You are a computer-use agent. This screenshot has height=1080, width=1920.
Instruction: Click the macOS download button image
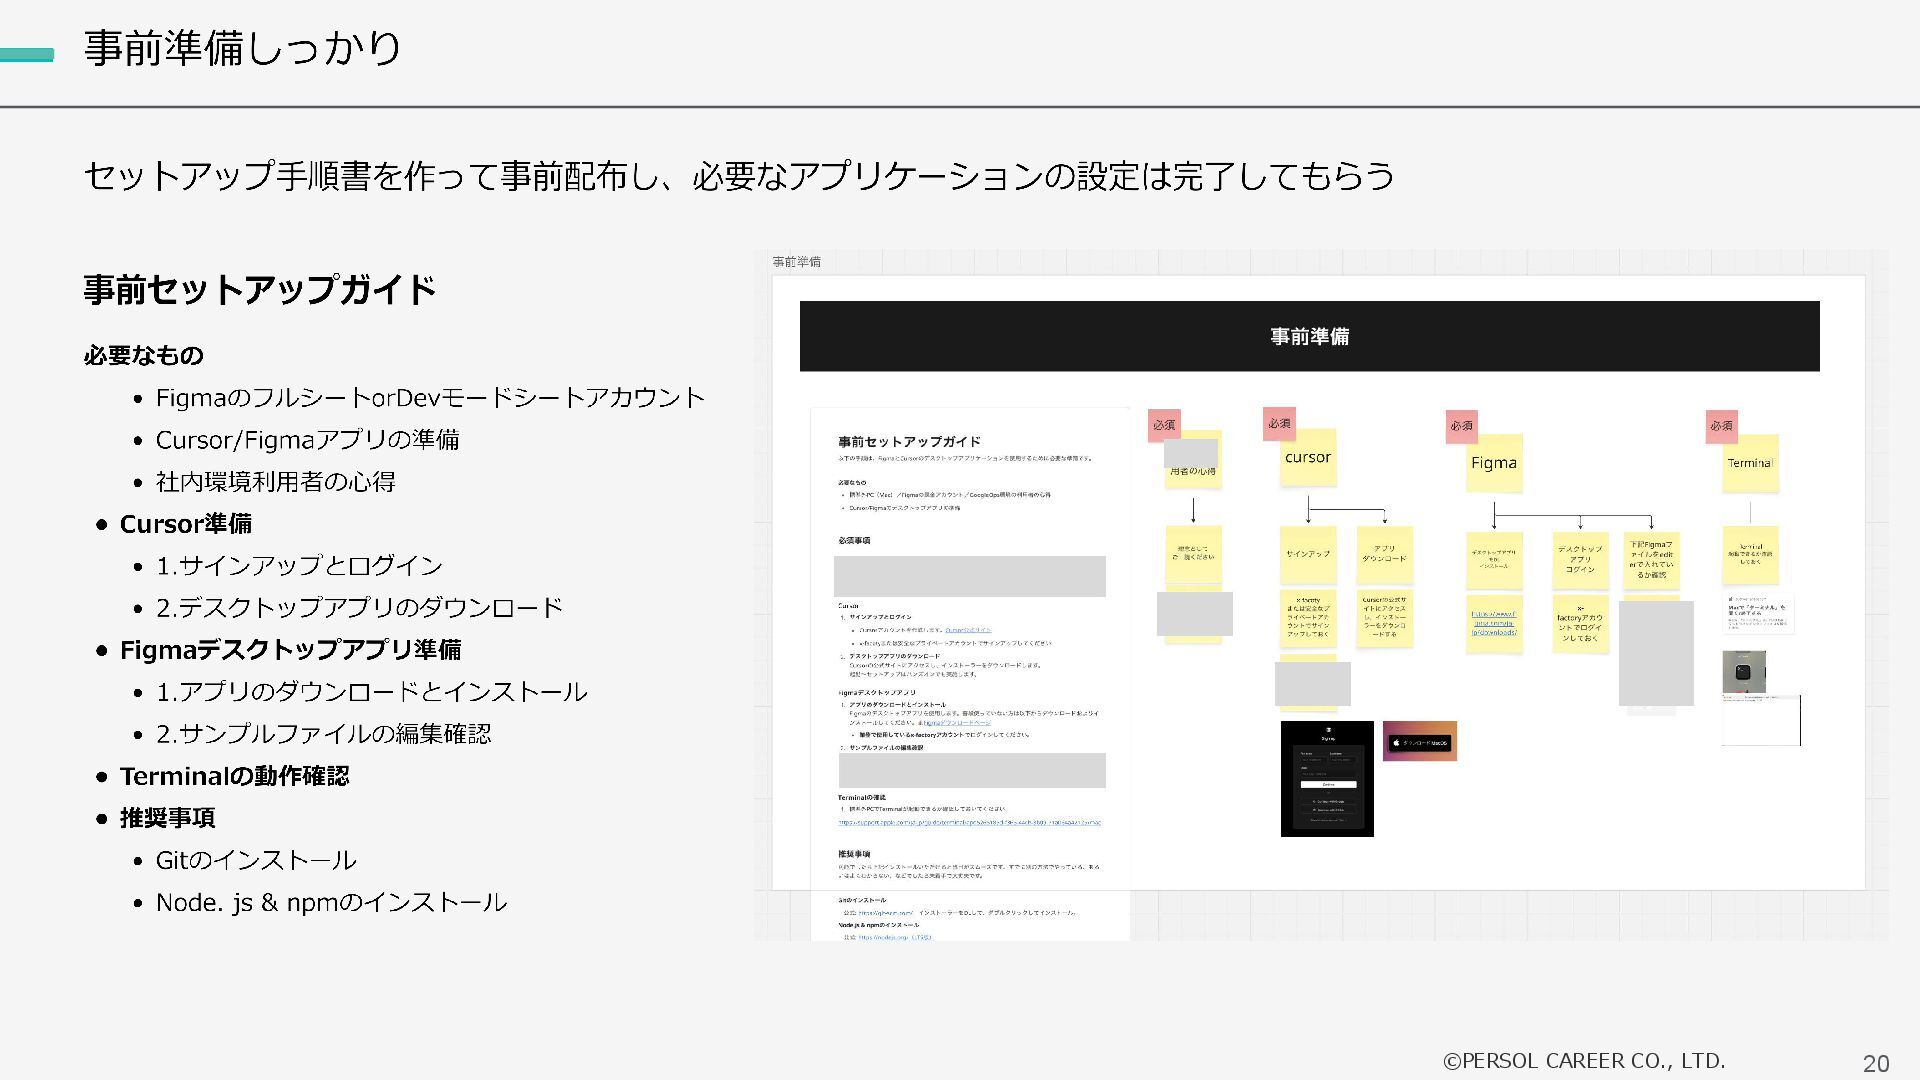[x=1420, y=742]
